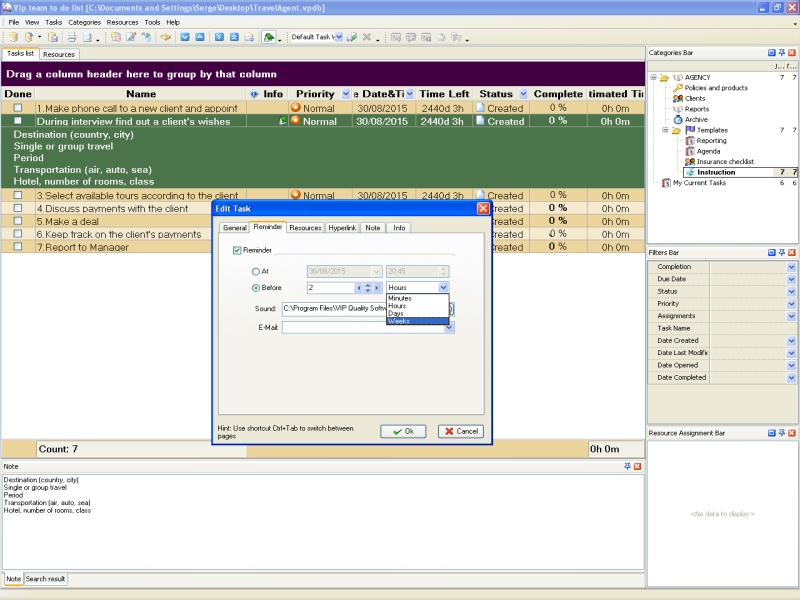The height and width of the screenshot is (600, 800).
Task: Click the E-Mail input field
Action: (x=363, y=327)
